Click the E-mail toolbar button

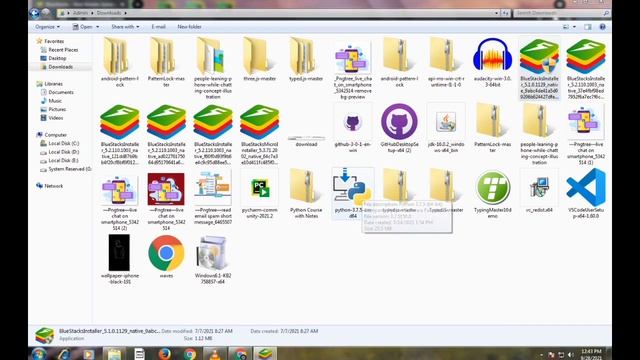[158, 27]
